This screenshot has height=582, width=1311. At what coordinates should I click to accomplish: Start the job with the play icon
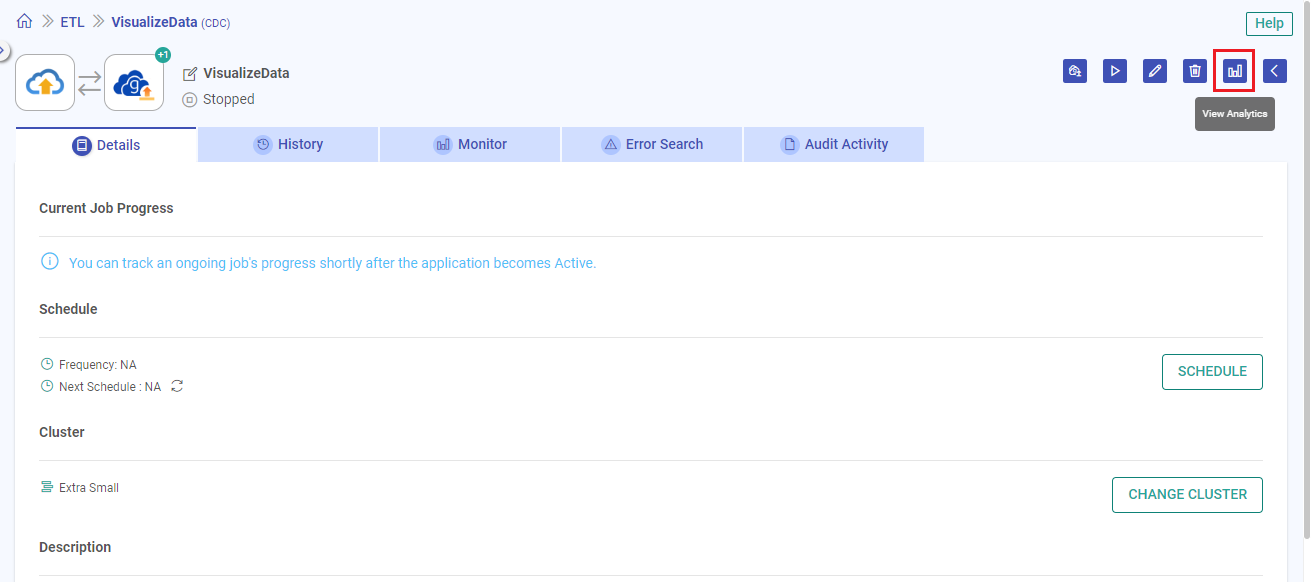click(x=1114, y=71)
